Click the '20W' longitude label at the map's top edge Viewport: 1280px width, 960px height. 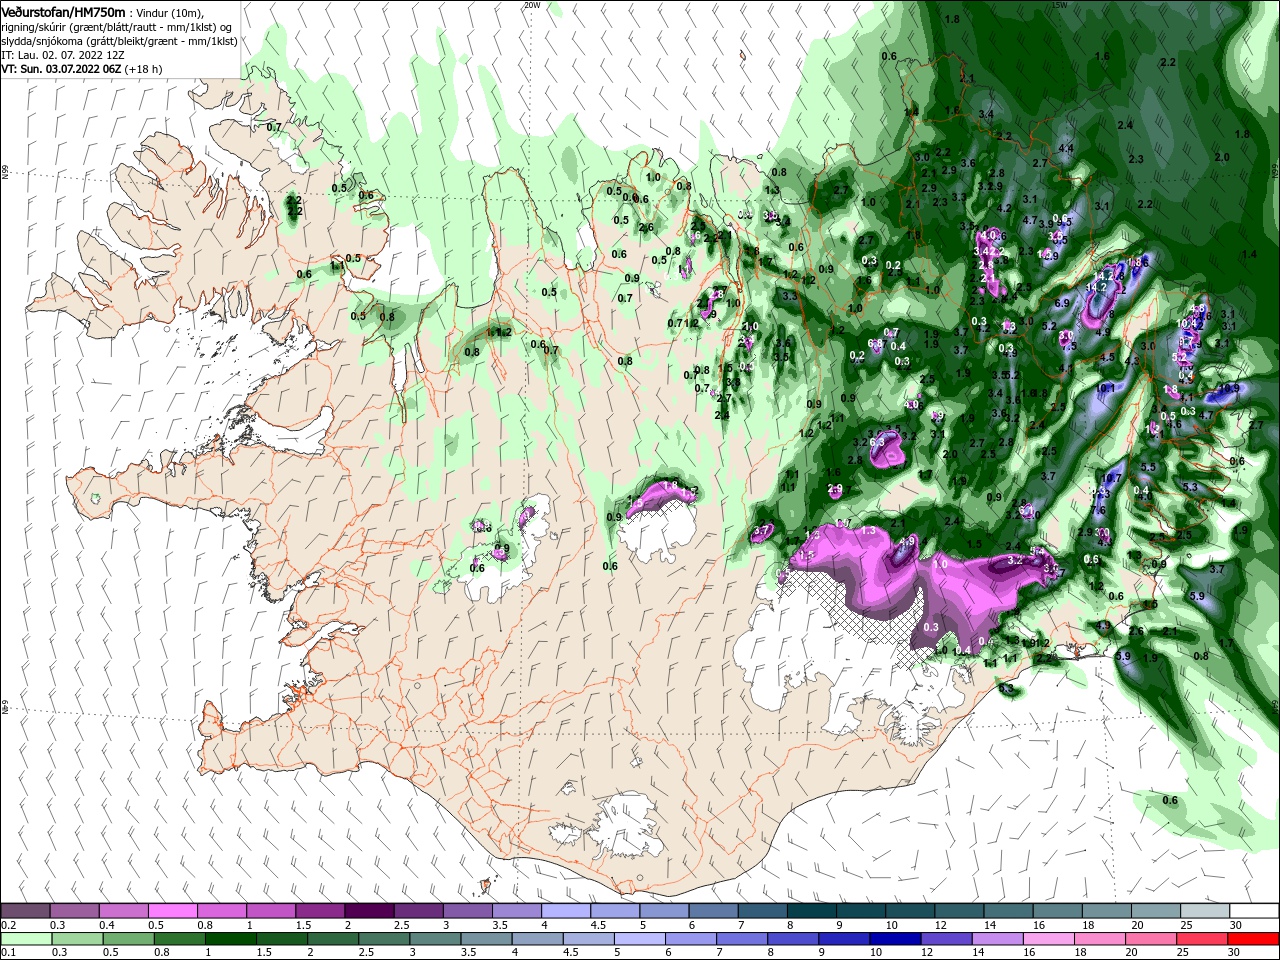point(531,5)
